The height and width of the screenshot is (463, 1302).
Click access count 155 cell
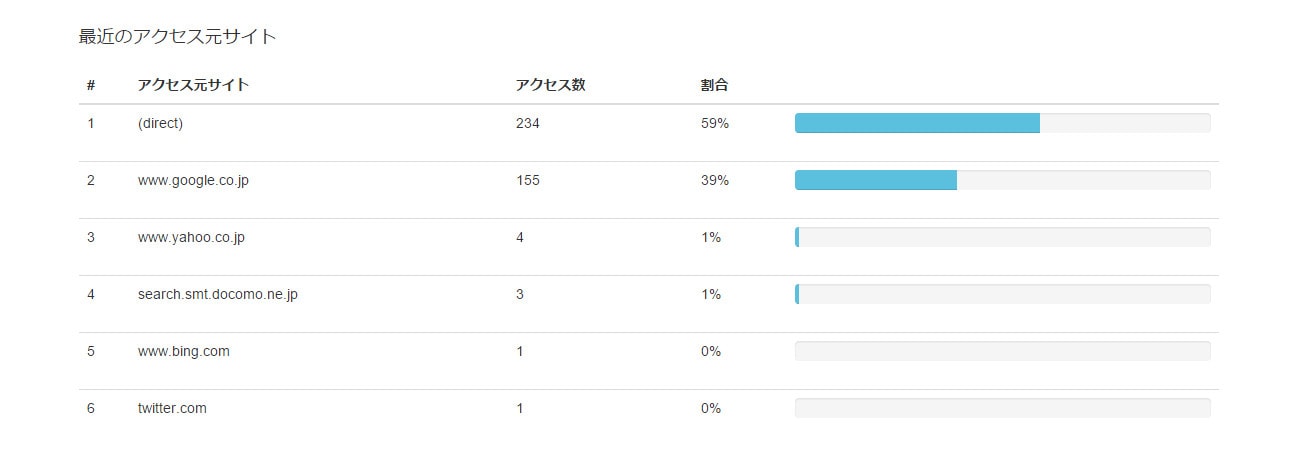pyautogui.click(x=527, y=180)
